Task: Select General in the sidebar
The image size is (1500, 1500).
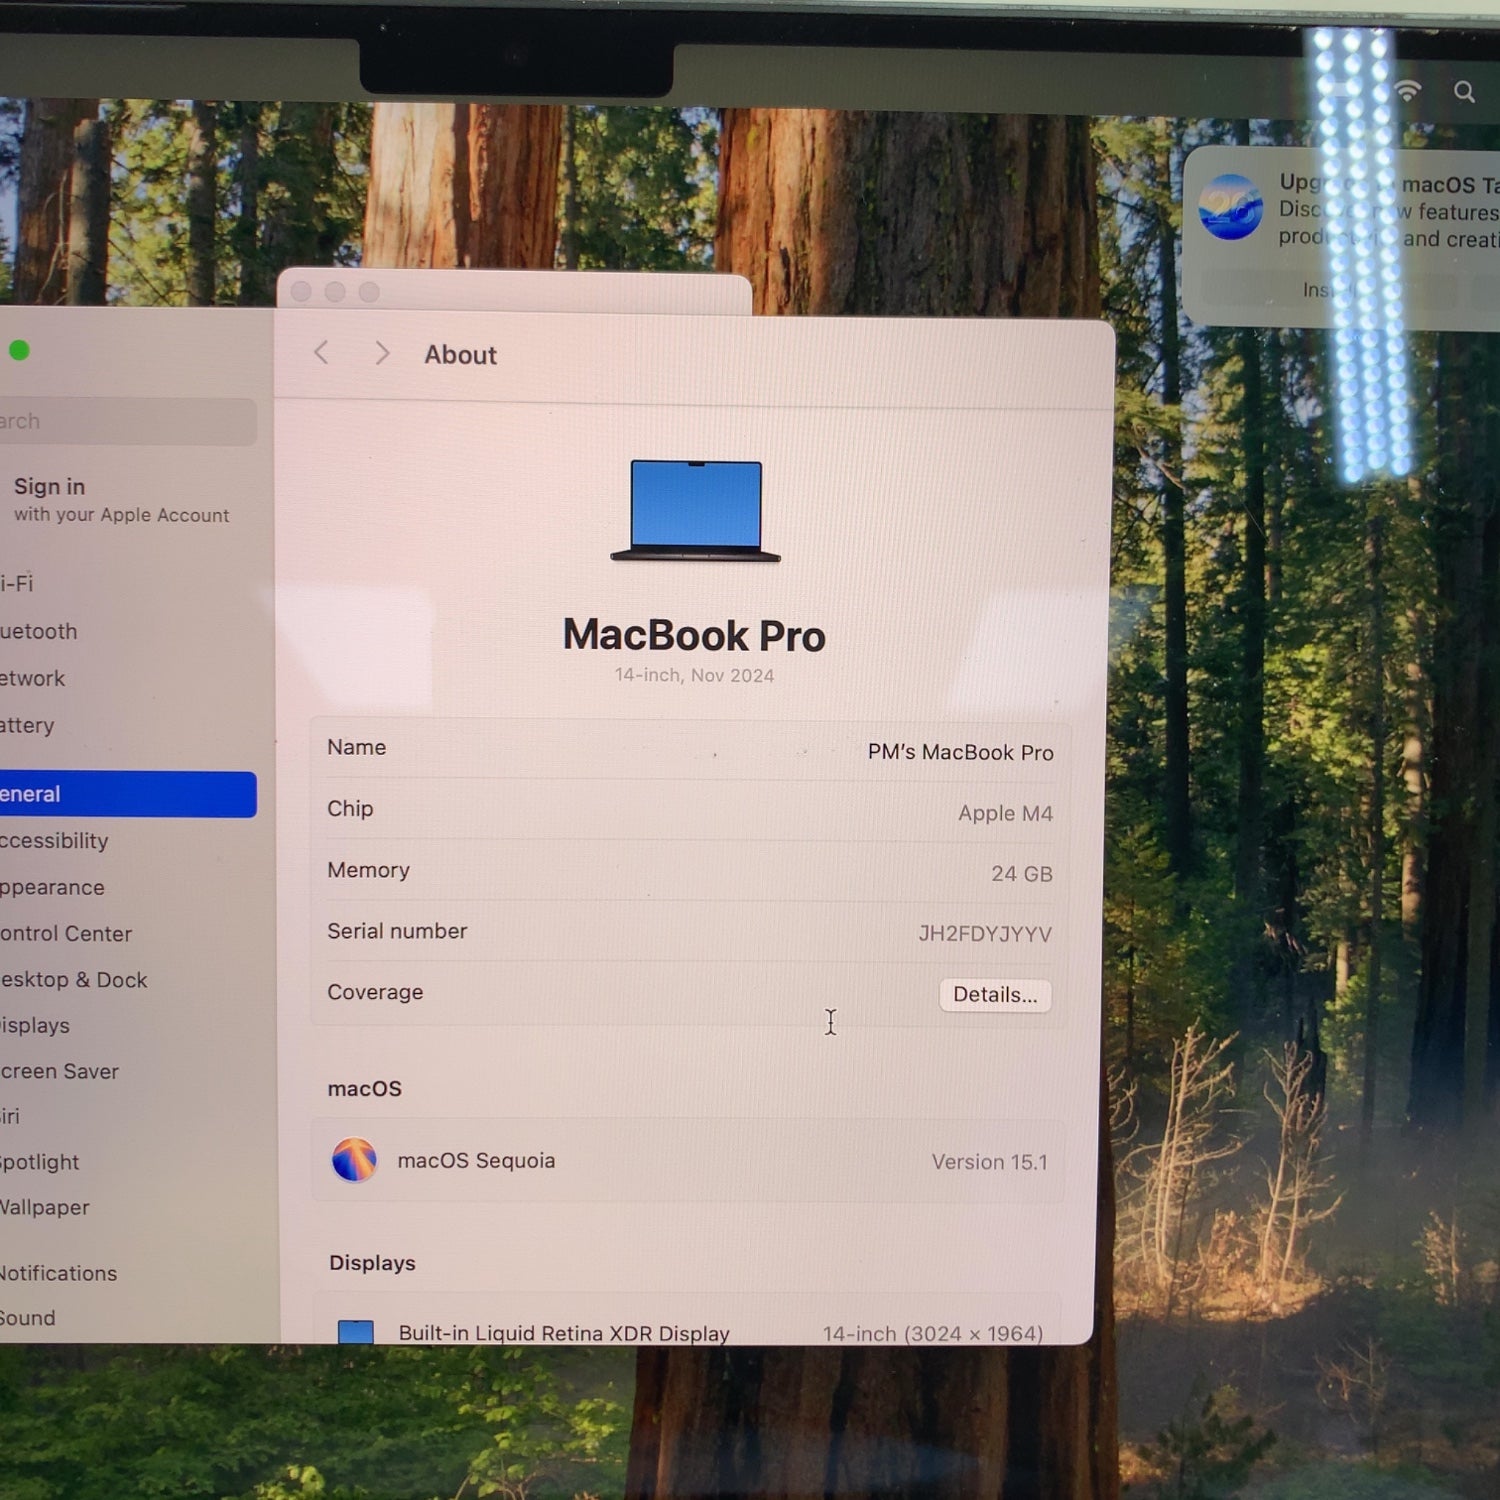Action: (128, 794)
